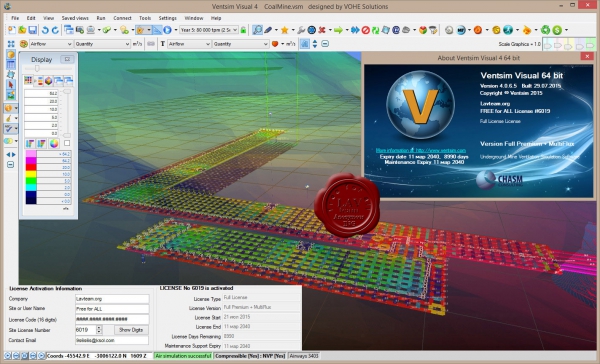This screenshot has height=364, width=600.
Task: Open the Tools menu
Action: click(x=145, y=18)
